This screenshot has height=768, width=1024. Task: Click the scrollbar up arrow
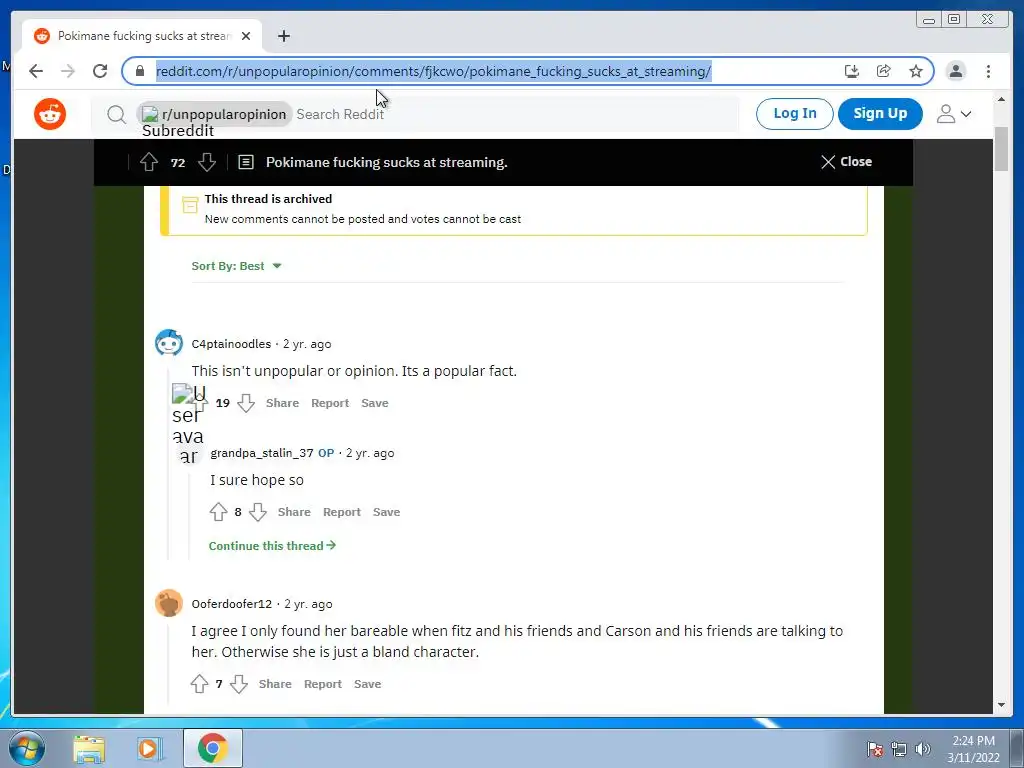click(x=1001, y=99)
